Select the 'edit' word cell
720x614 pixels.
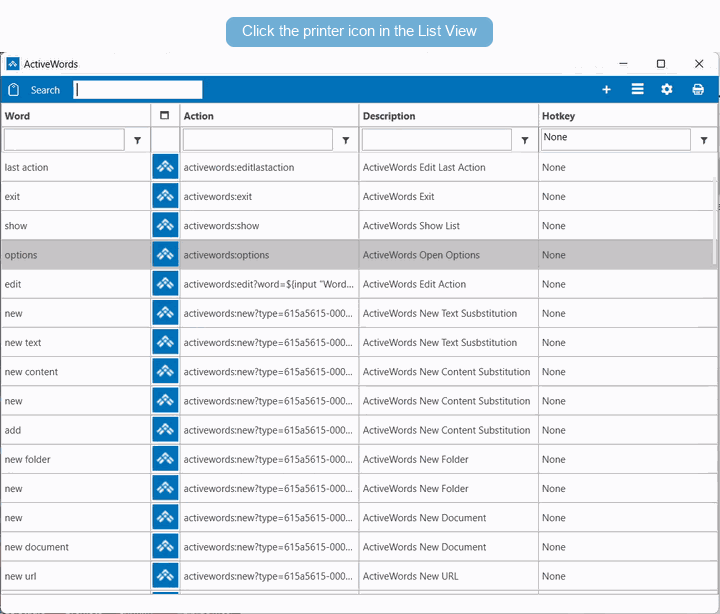76,284
